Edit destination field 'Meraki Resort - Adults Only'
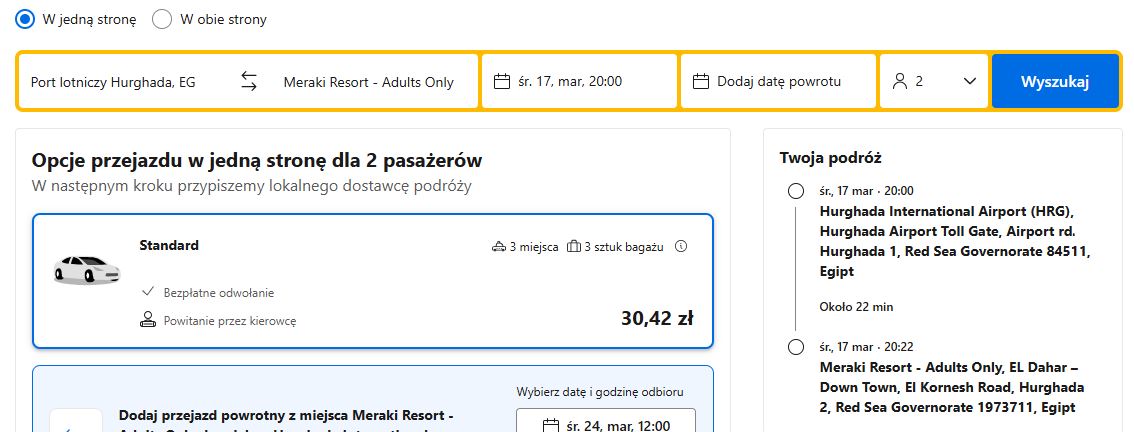 tap(369, 82)
